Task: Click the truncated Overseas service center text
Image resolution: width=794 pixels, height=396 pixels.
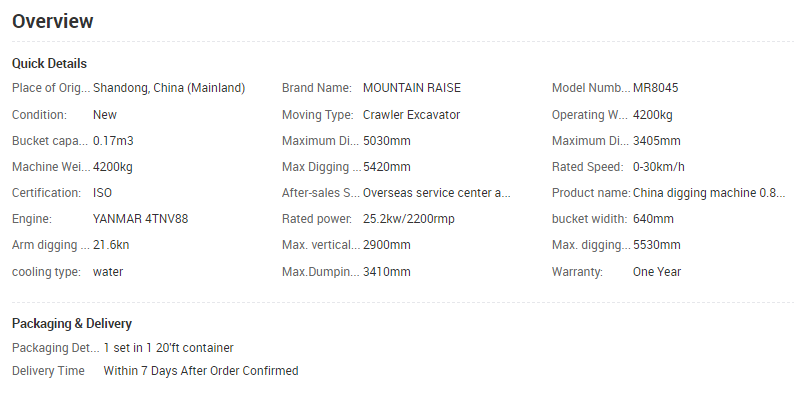Action: point(436,193)
